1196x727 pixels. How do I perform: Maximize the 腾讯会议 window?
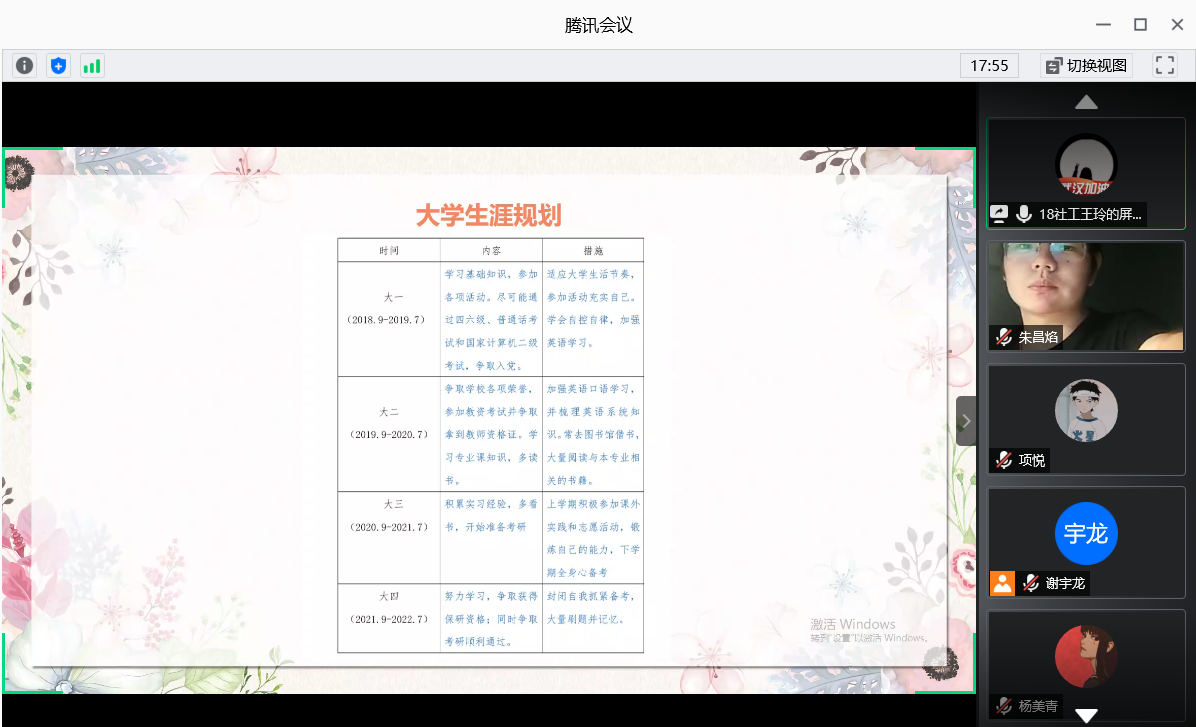coord(1140,25)
